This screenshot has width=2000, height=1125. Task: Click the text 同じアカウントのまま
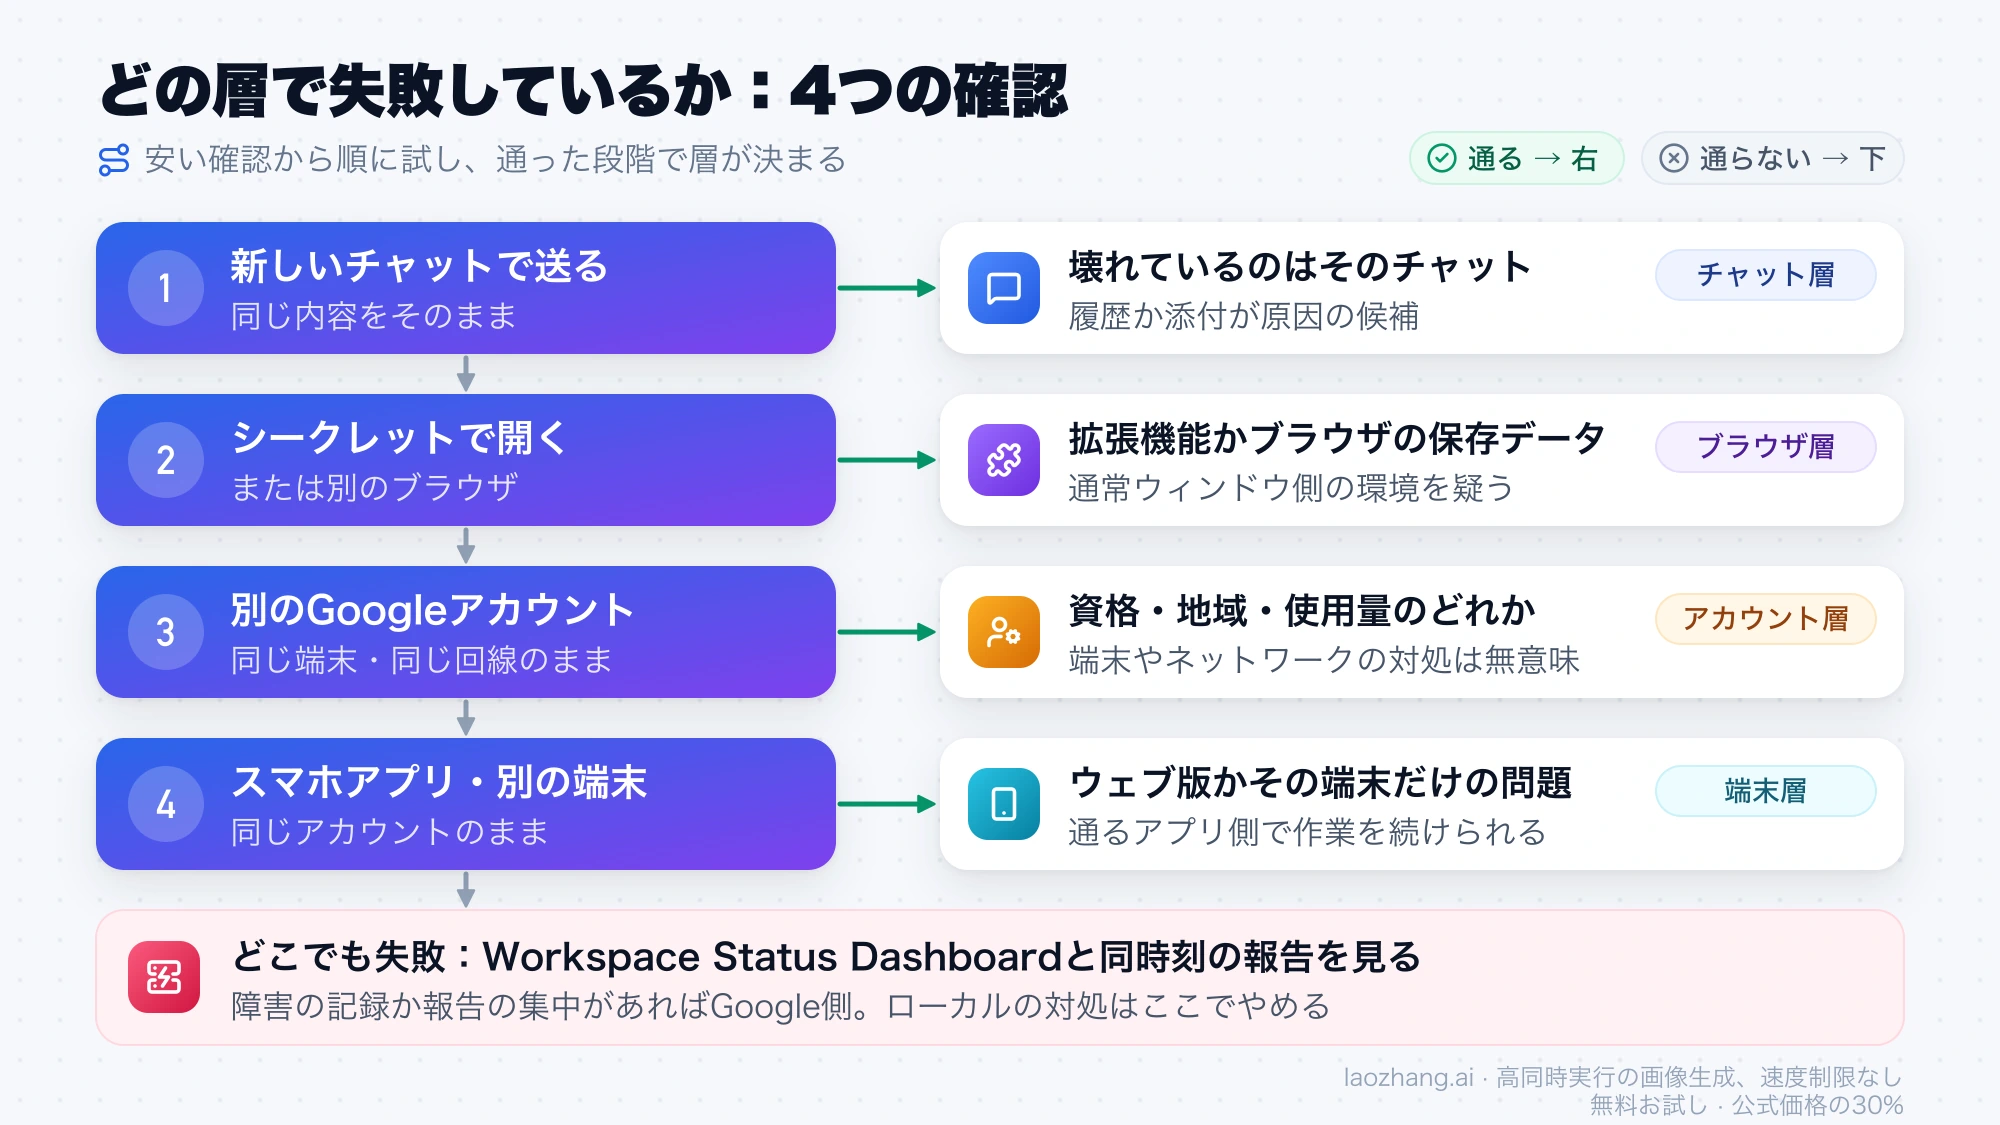pos(389,832)
